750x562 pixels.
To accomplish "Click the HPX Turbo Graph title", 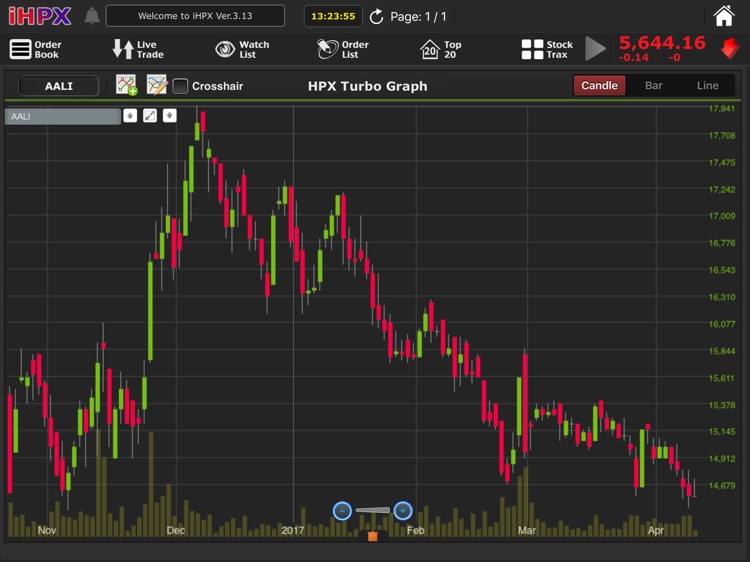I will 367,86.
